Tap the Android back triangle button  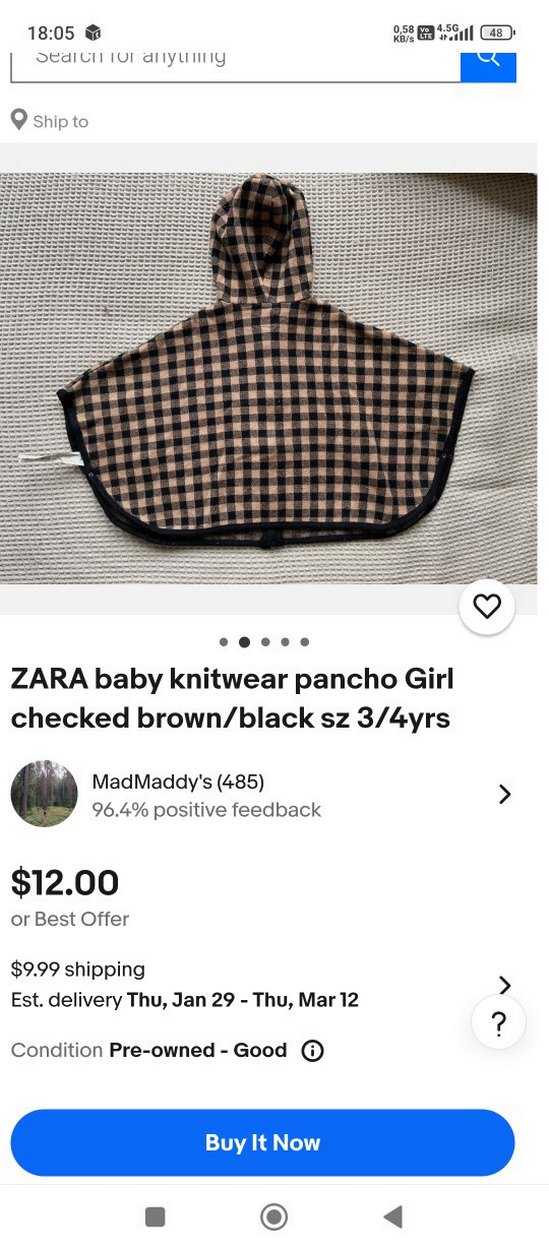[x=393, y=1216]
